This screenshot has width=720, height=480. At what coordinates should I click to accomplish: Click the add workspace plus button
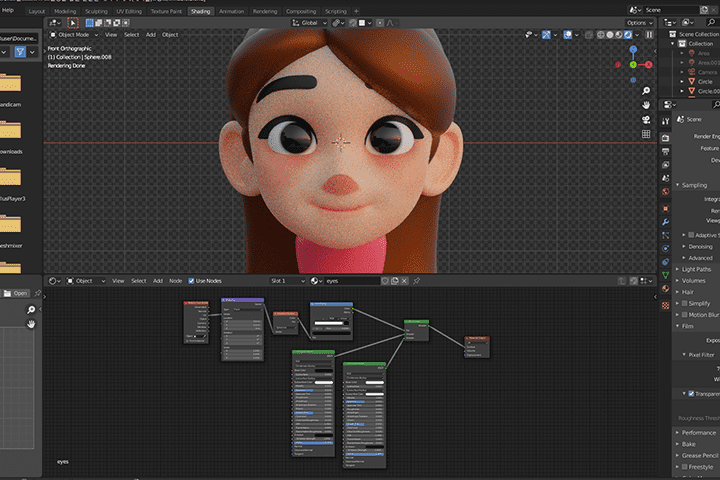pos(356,11)
